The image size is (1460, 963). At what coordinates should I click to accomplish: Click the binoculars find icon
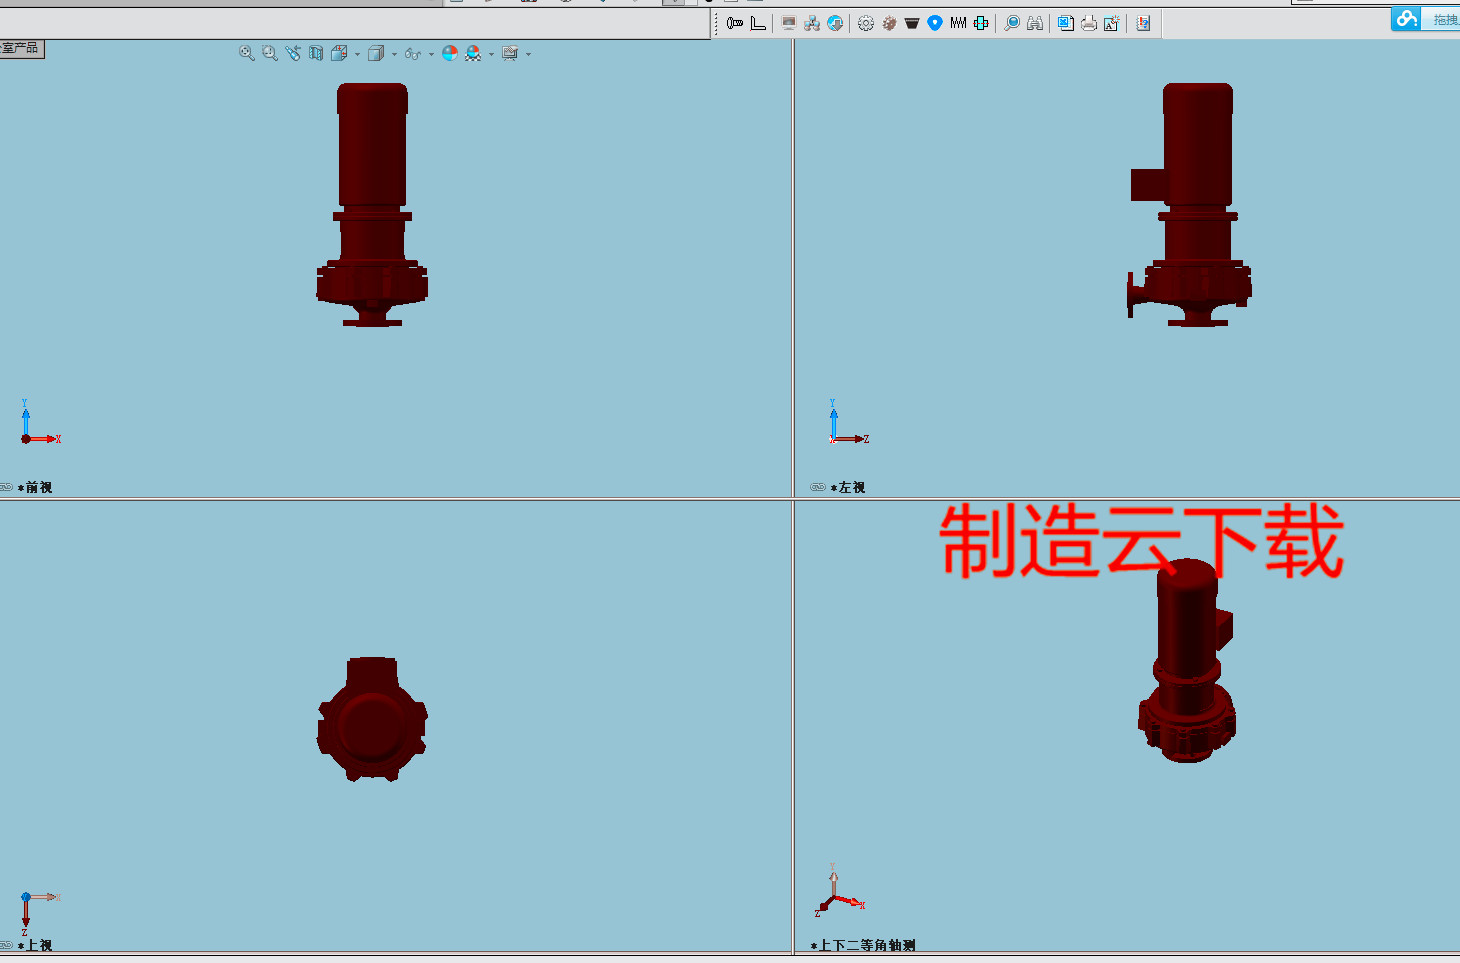(1035, 23)
